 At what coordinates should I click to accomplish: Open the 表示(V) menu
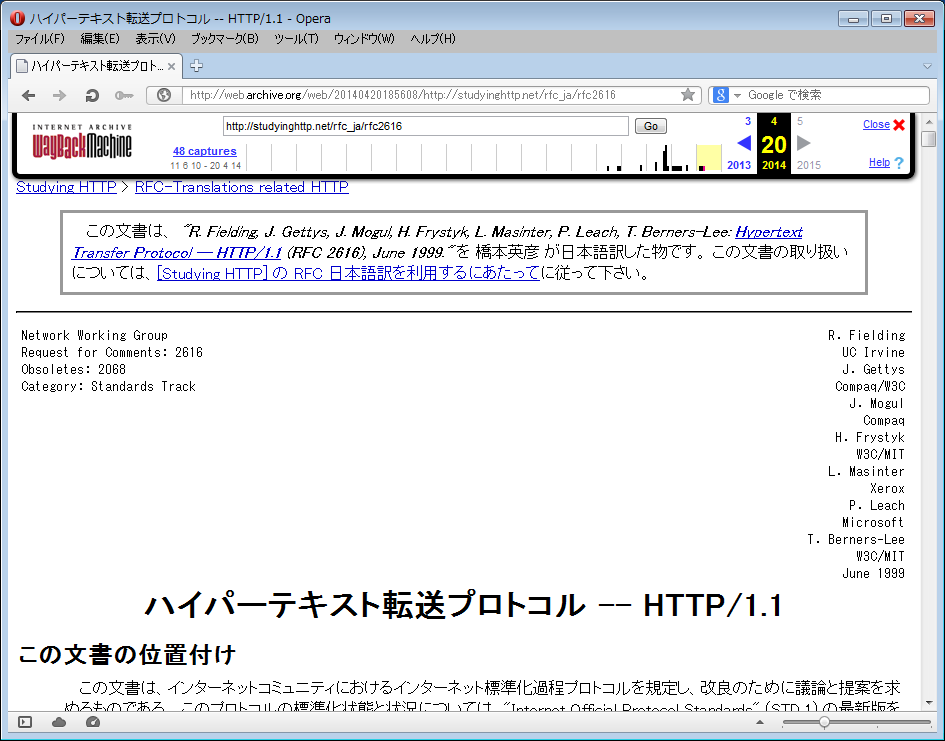tap(155, 39)
